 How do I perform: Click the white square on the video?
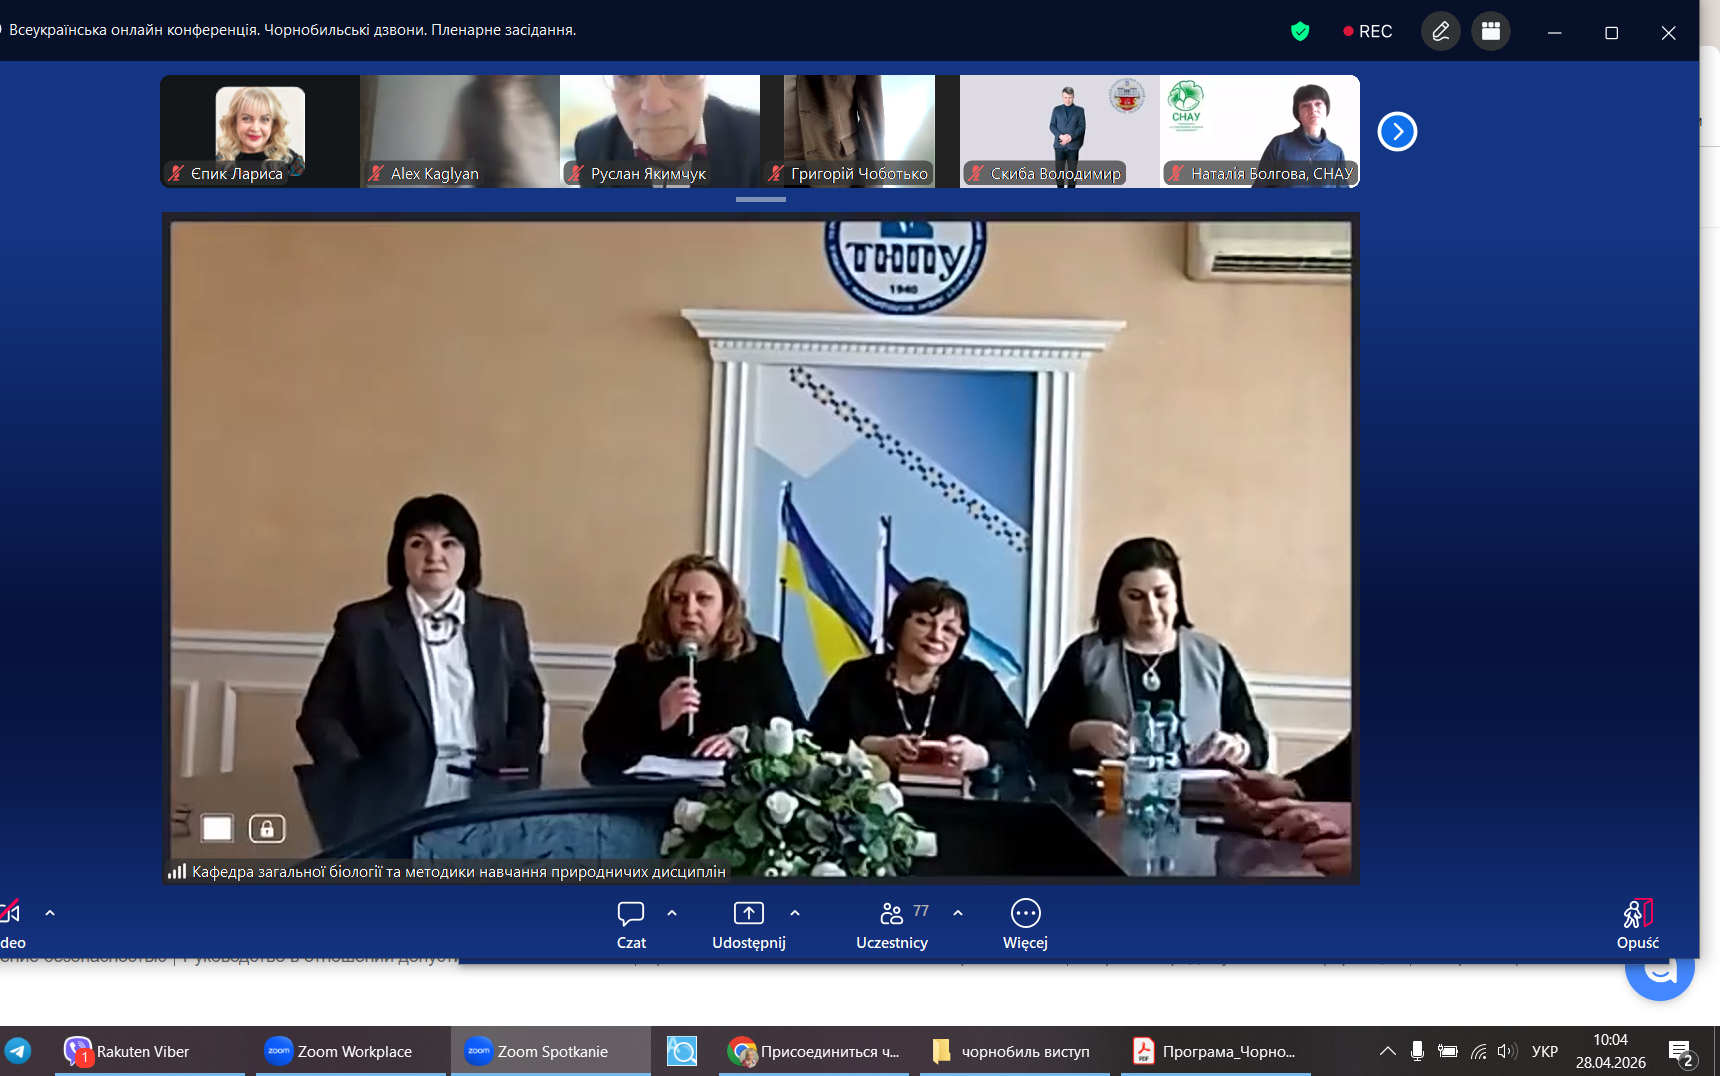click(217, 829)
